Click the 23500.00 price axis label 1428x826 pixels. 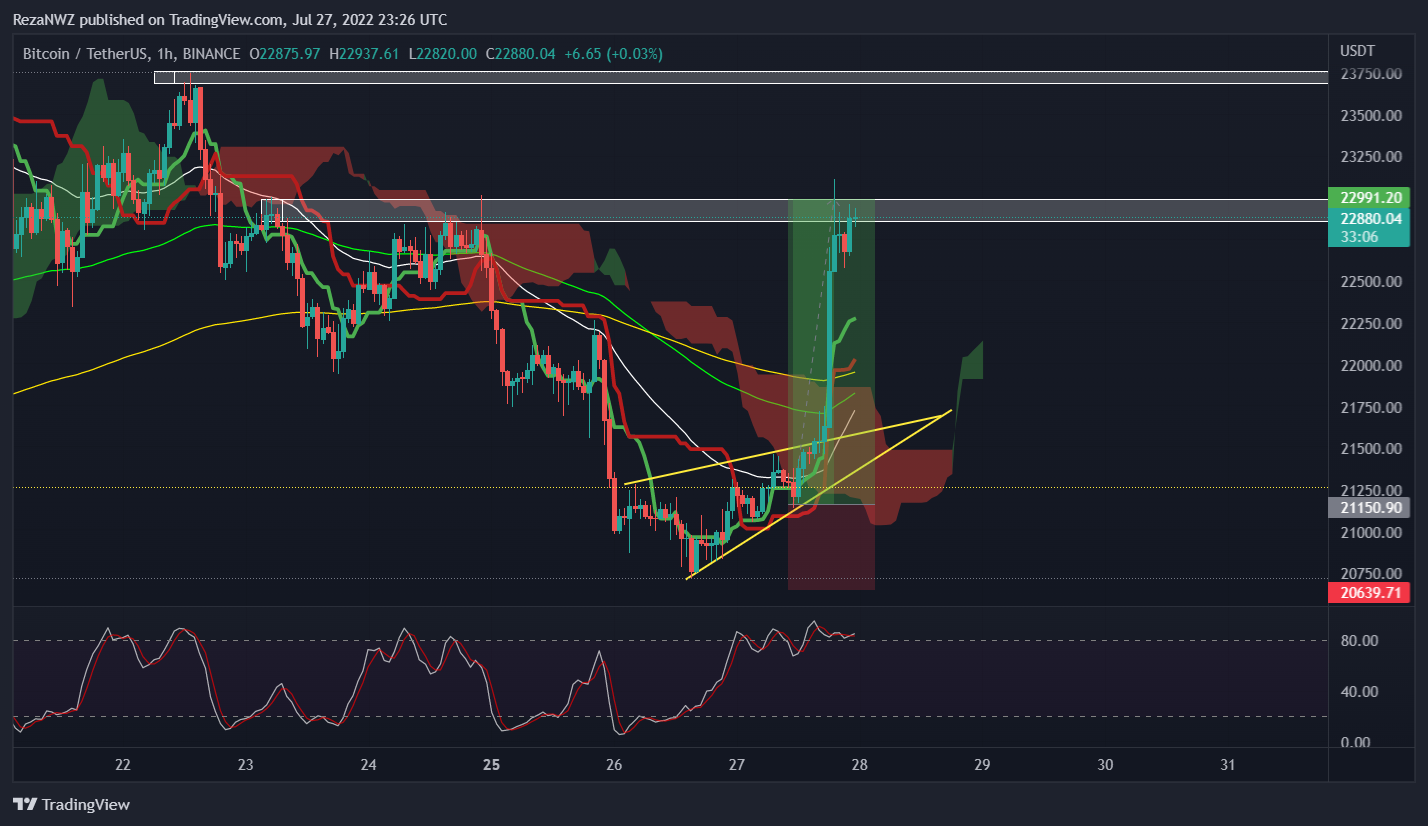[1370, 116]
